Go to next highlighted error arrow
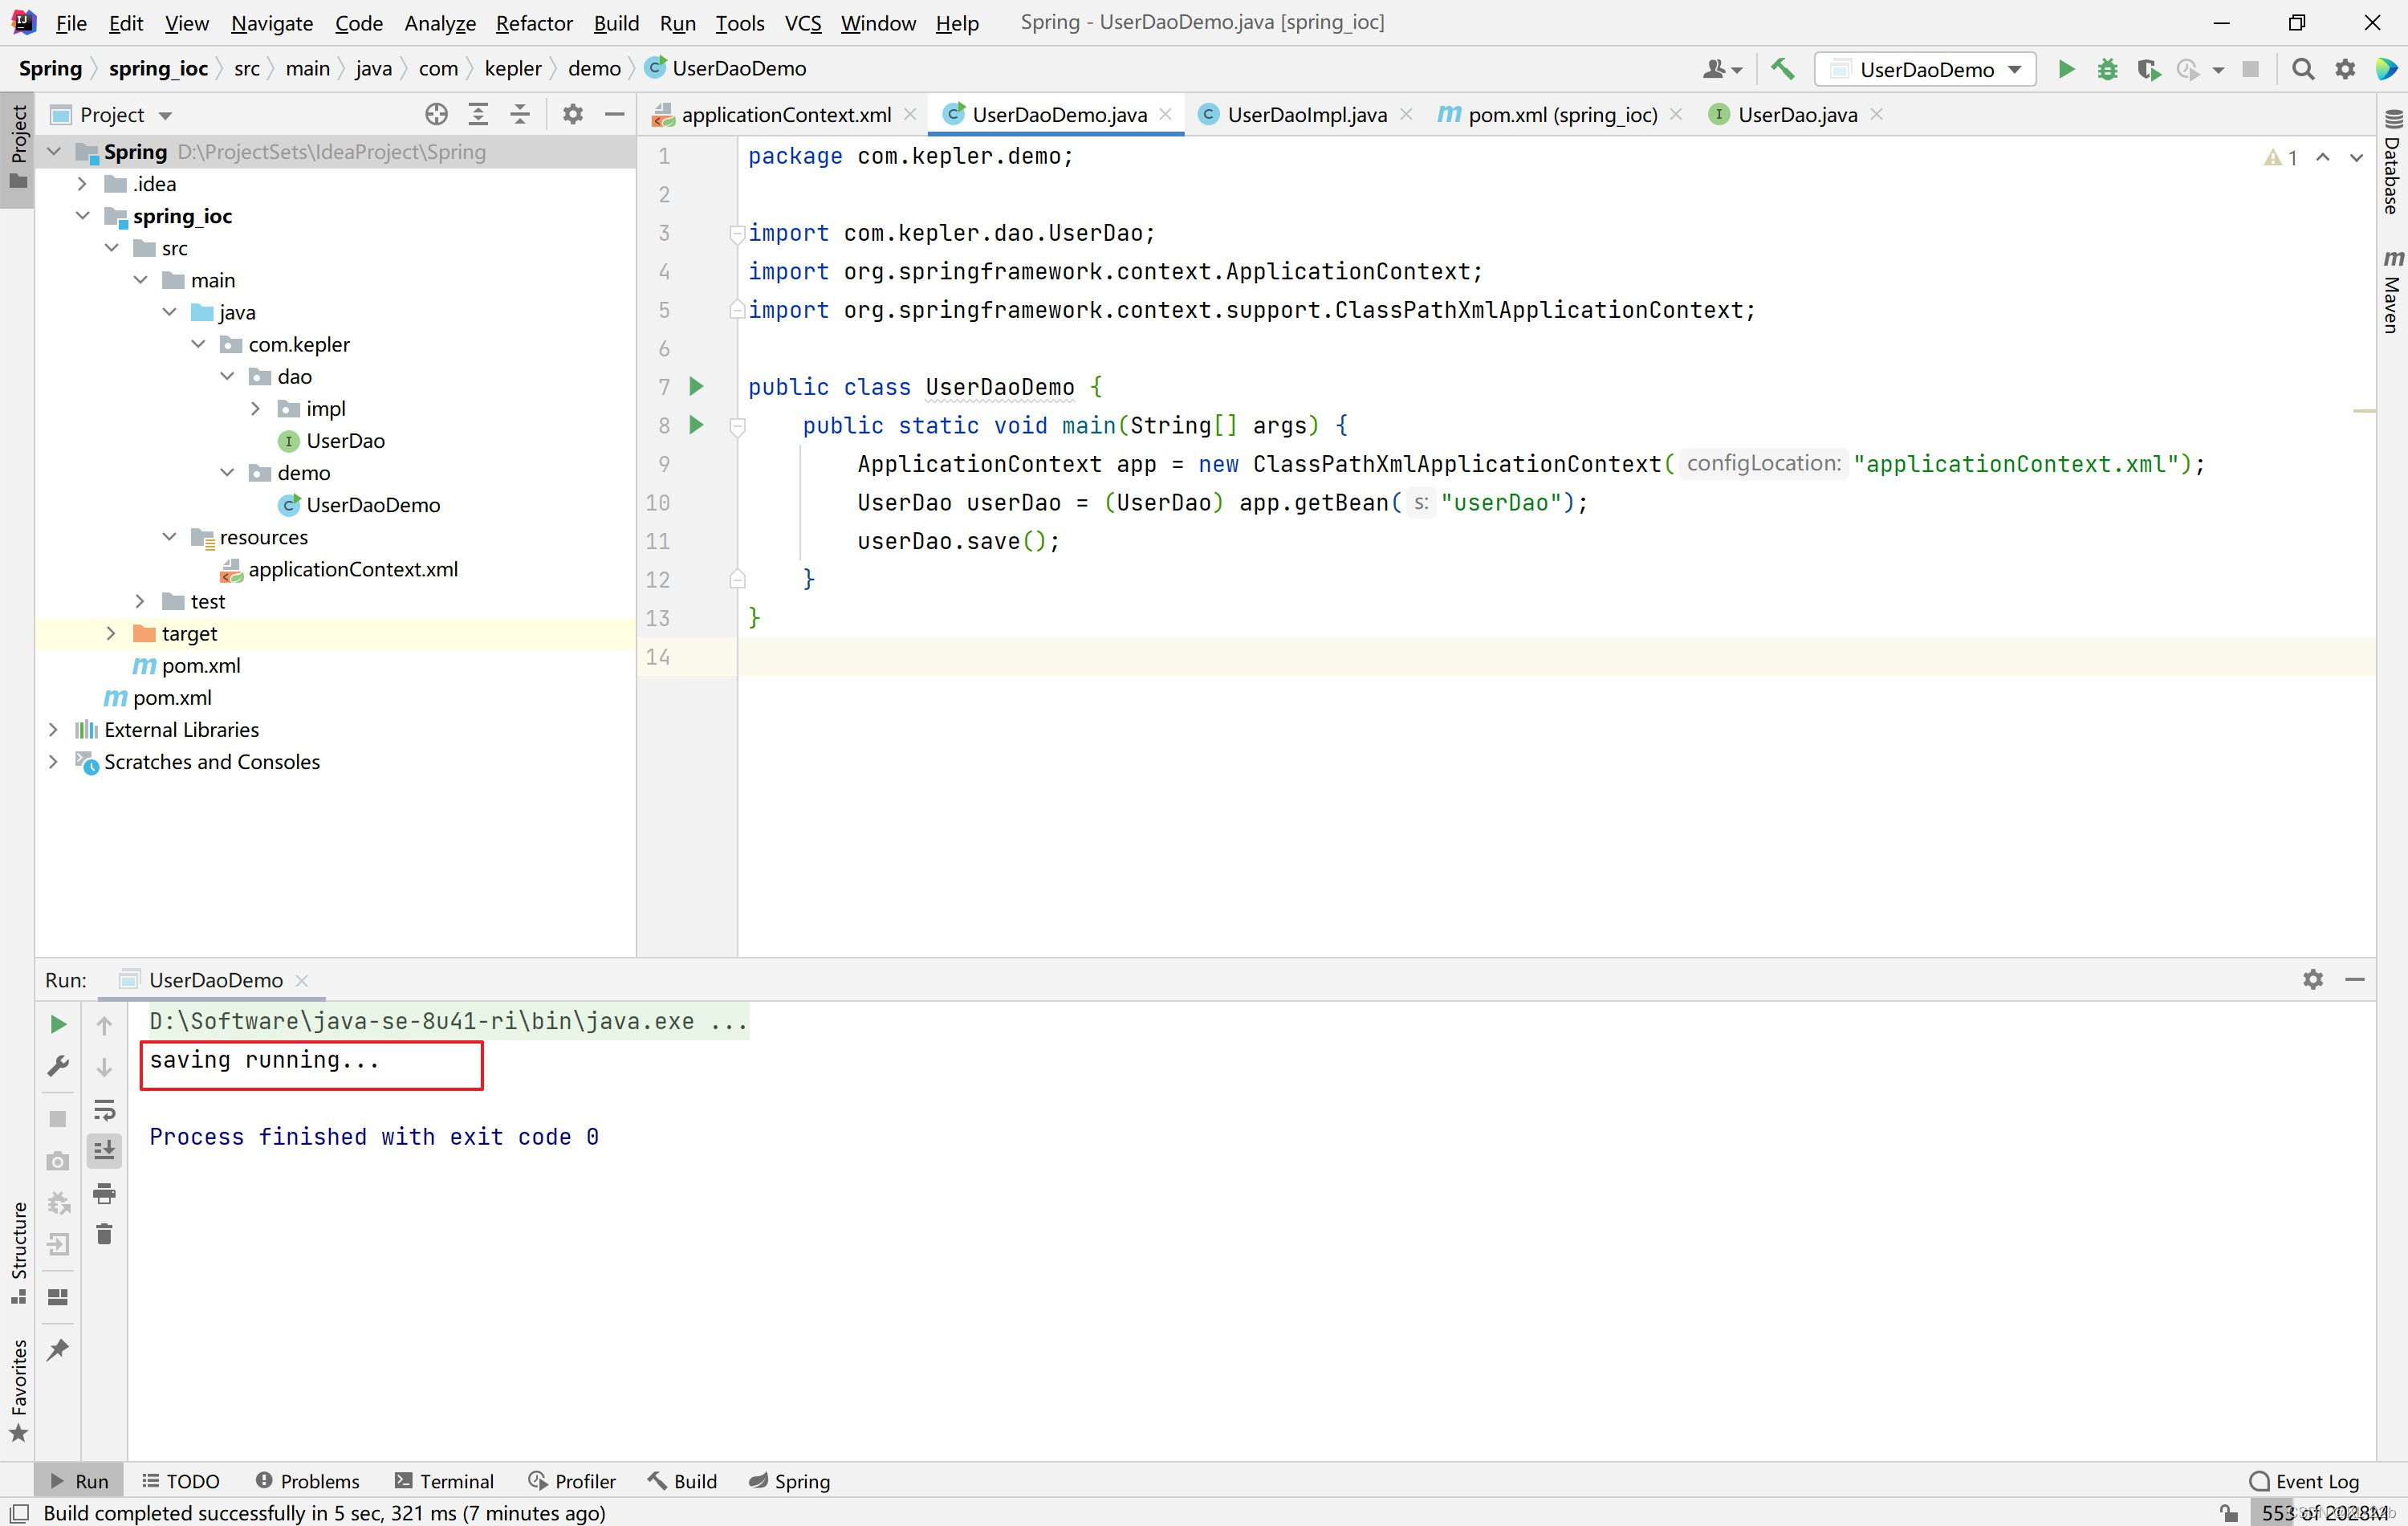Screen dimensions: 2408x1526 2357,157
